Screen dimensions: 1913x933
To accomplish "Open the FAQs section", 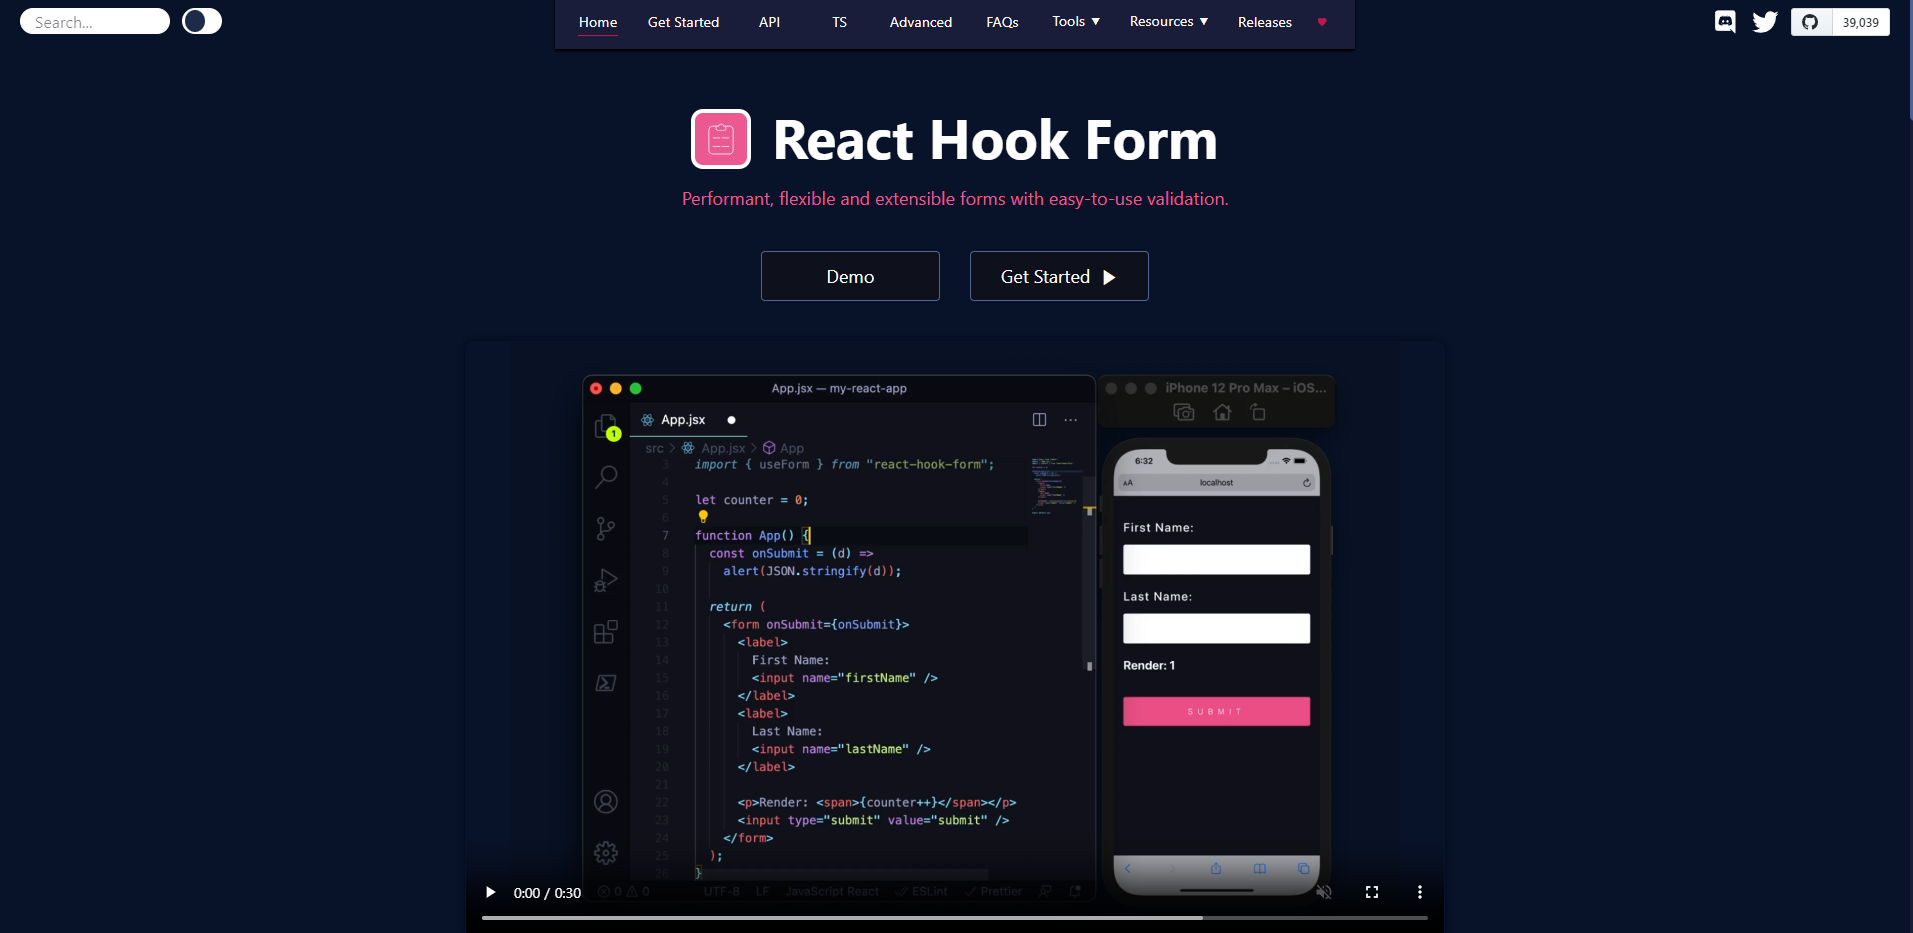I will 1001,21.
